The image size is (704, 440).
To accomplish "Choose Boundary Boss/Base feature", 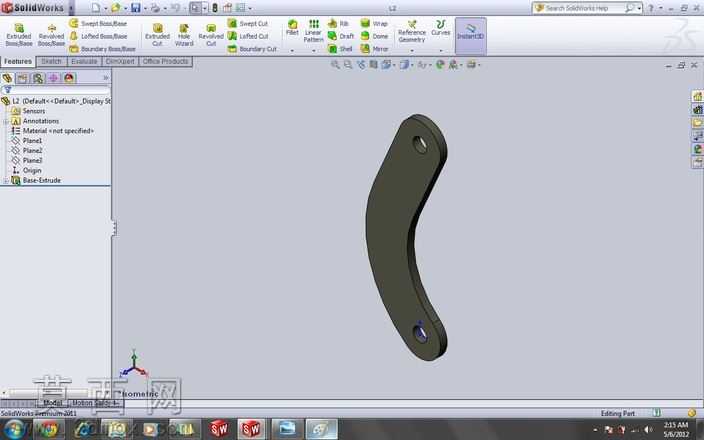I will click(103, 48).
